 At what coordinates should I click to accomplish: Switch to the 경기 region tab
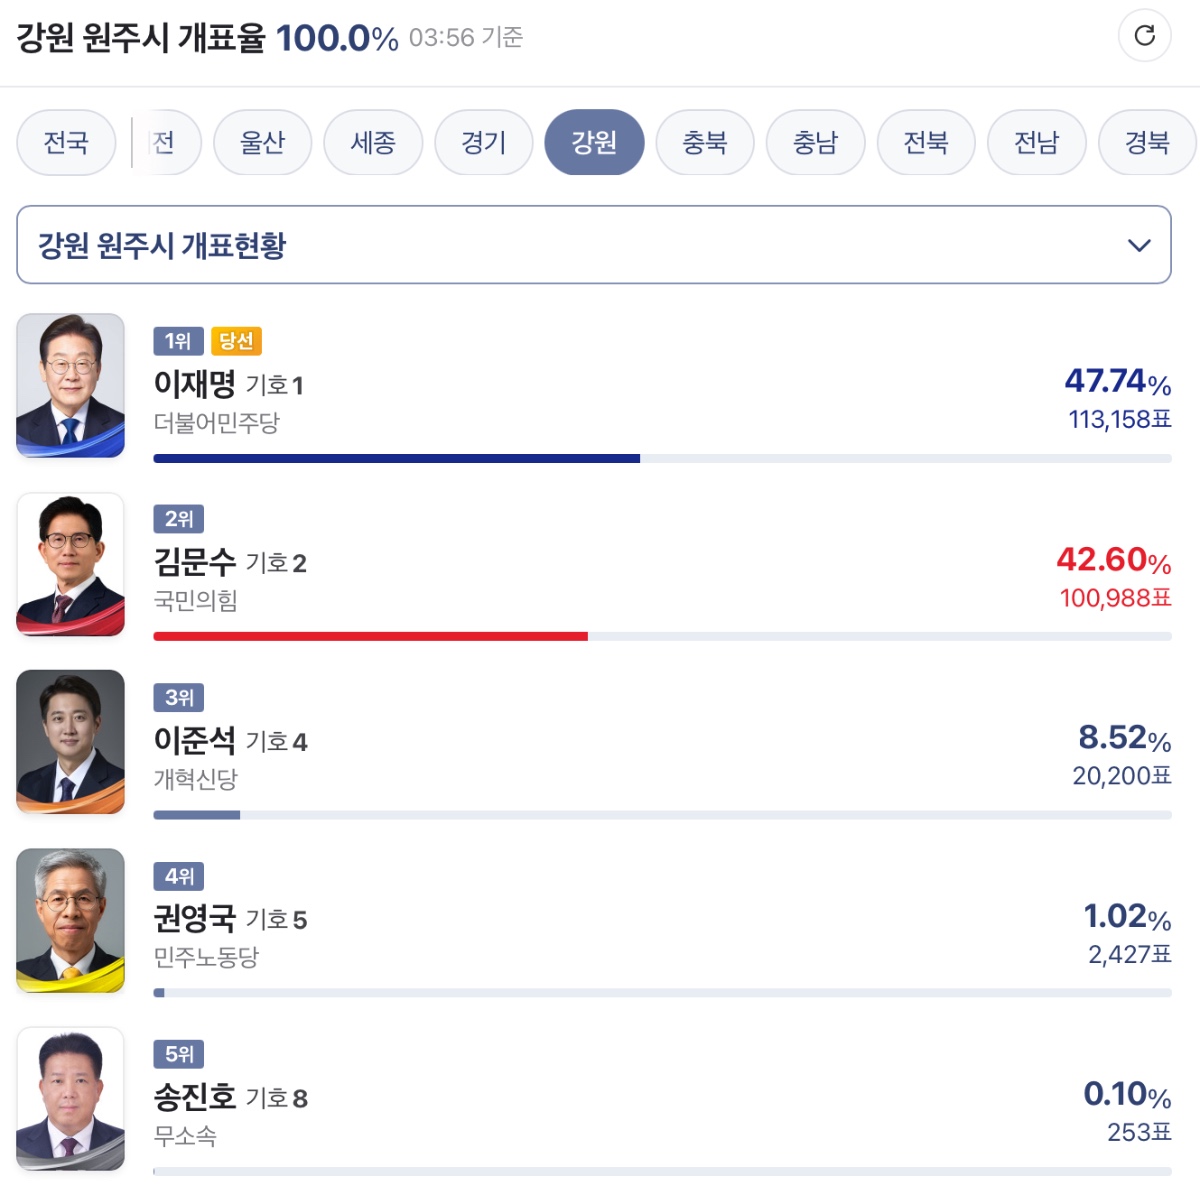point(484,142)
